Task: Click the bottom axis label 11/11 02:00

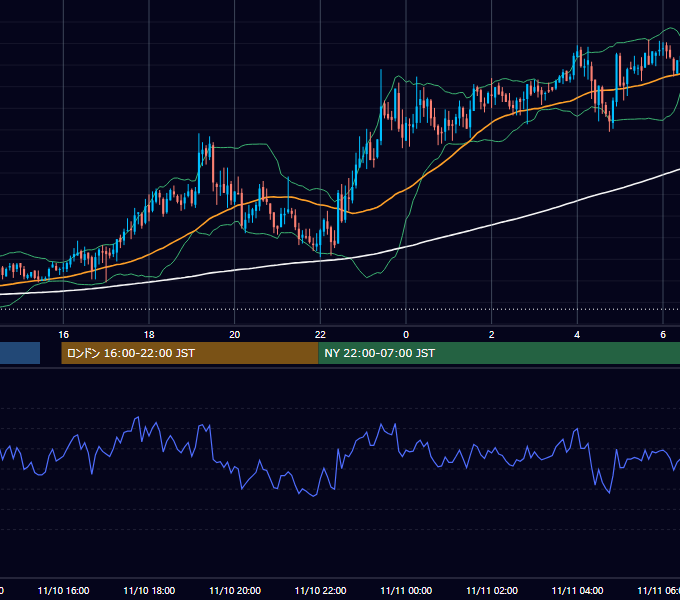Action: tap(492, 590)
